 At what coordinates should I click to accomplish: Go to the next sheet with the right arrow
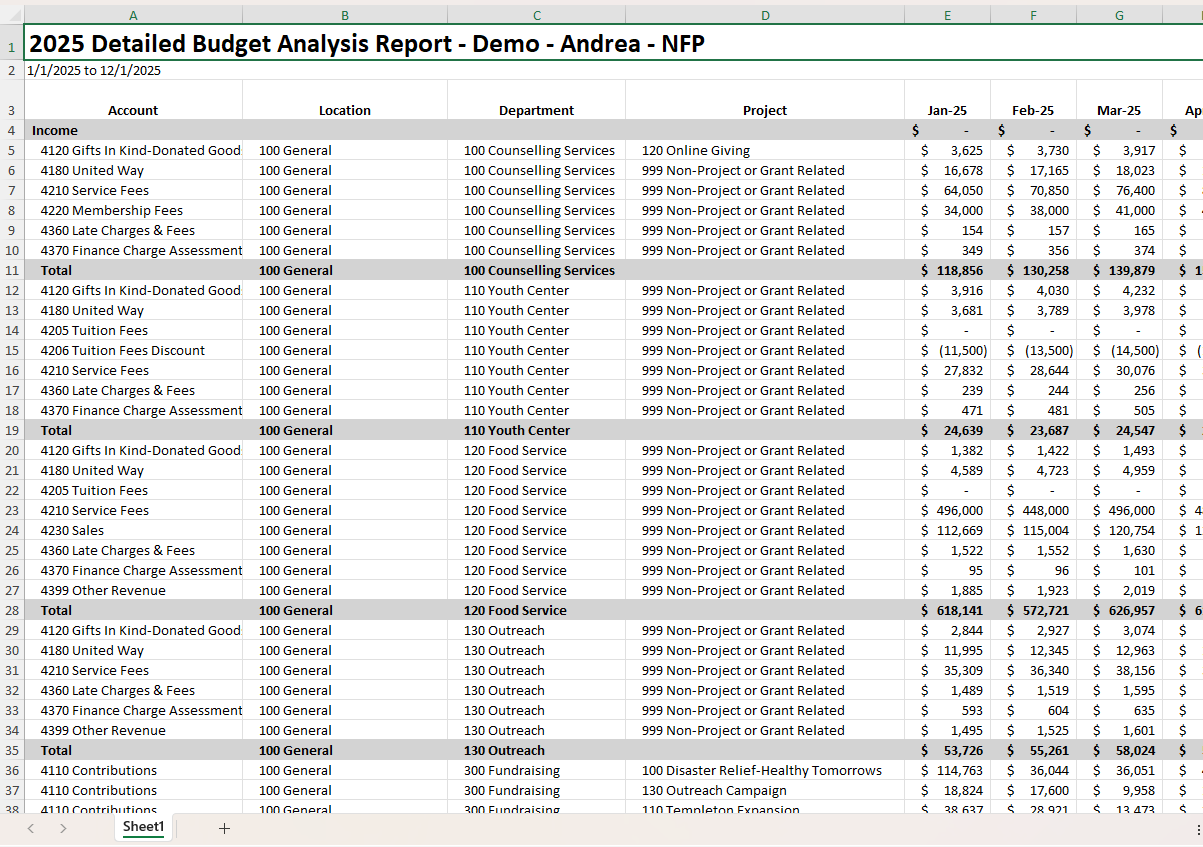63,828
